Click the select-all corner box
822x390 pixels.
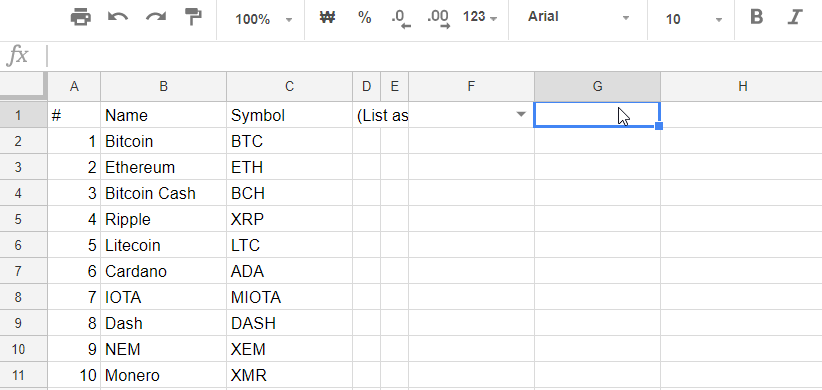click(23, 86)
